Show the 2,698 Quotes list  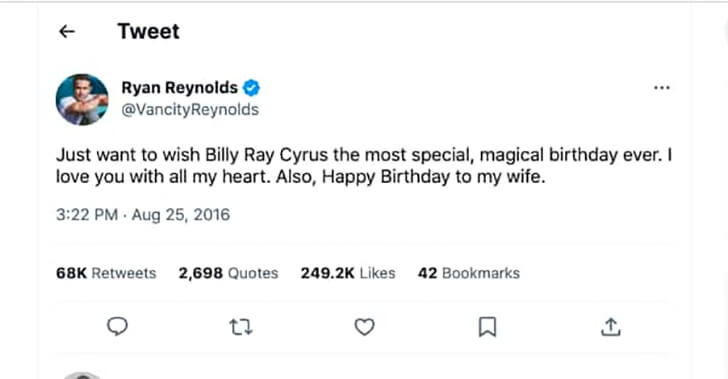(228, 273)
